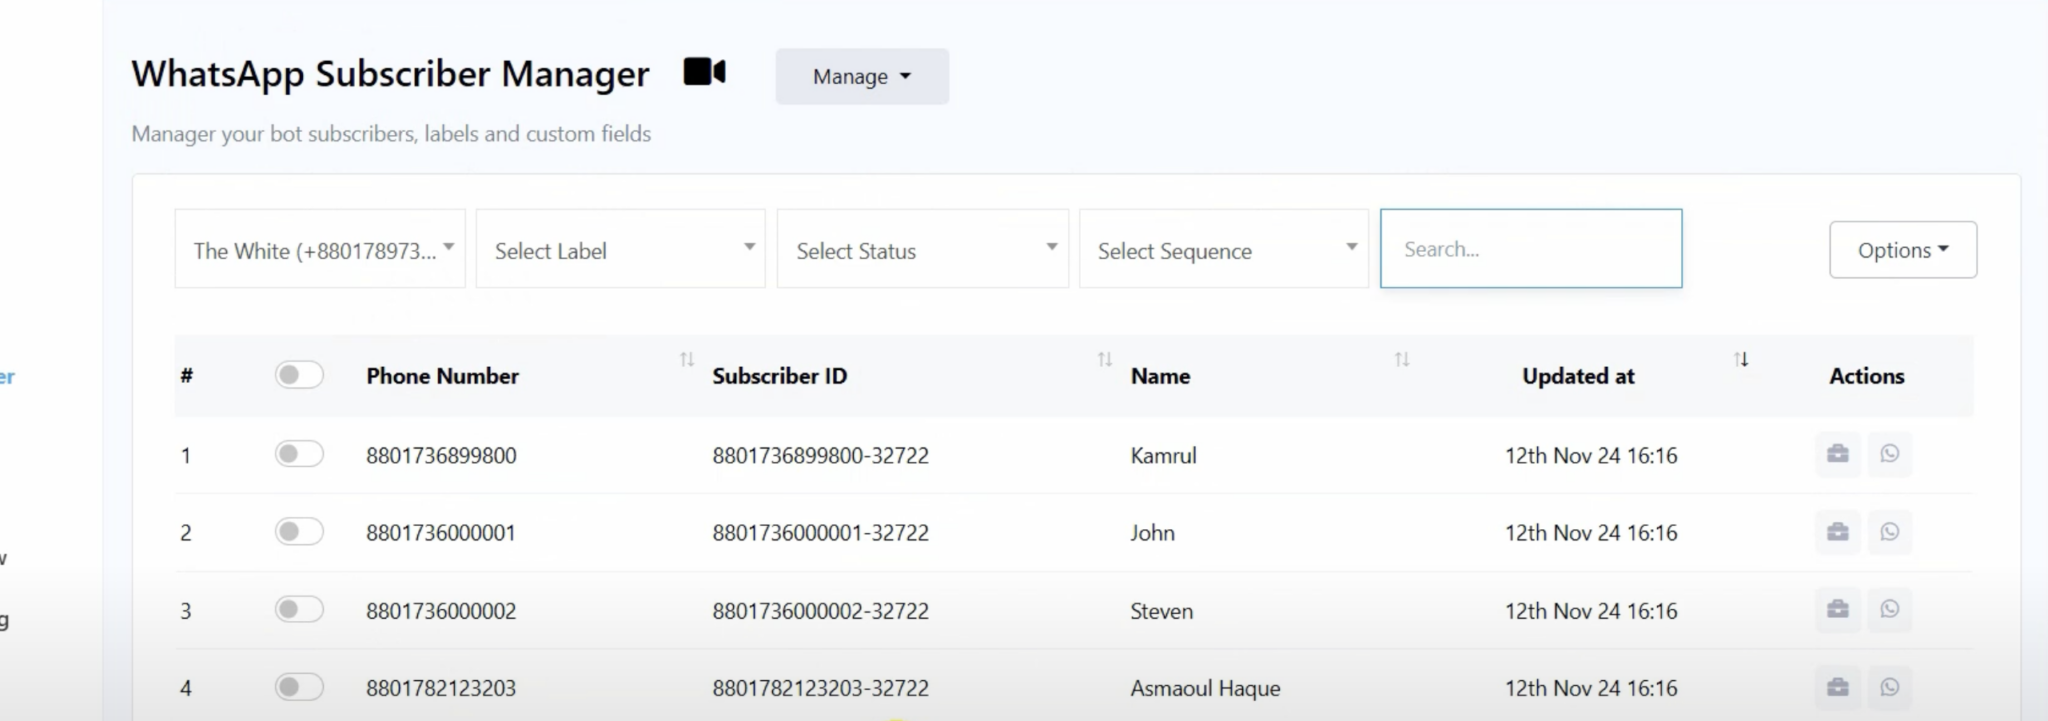Click the Name column header
The height and width of the screenshot is (721, 2048).
coord(1160,376)
